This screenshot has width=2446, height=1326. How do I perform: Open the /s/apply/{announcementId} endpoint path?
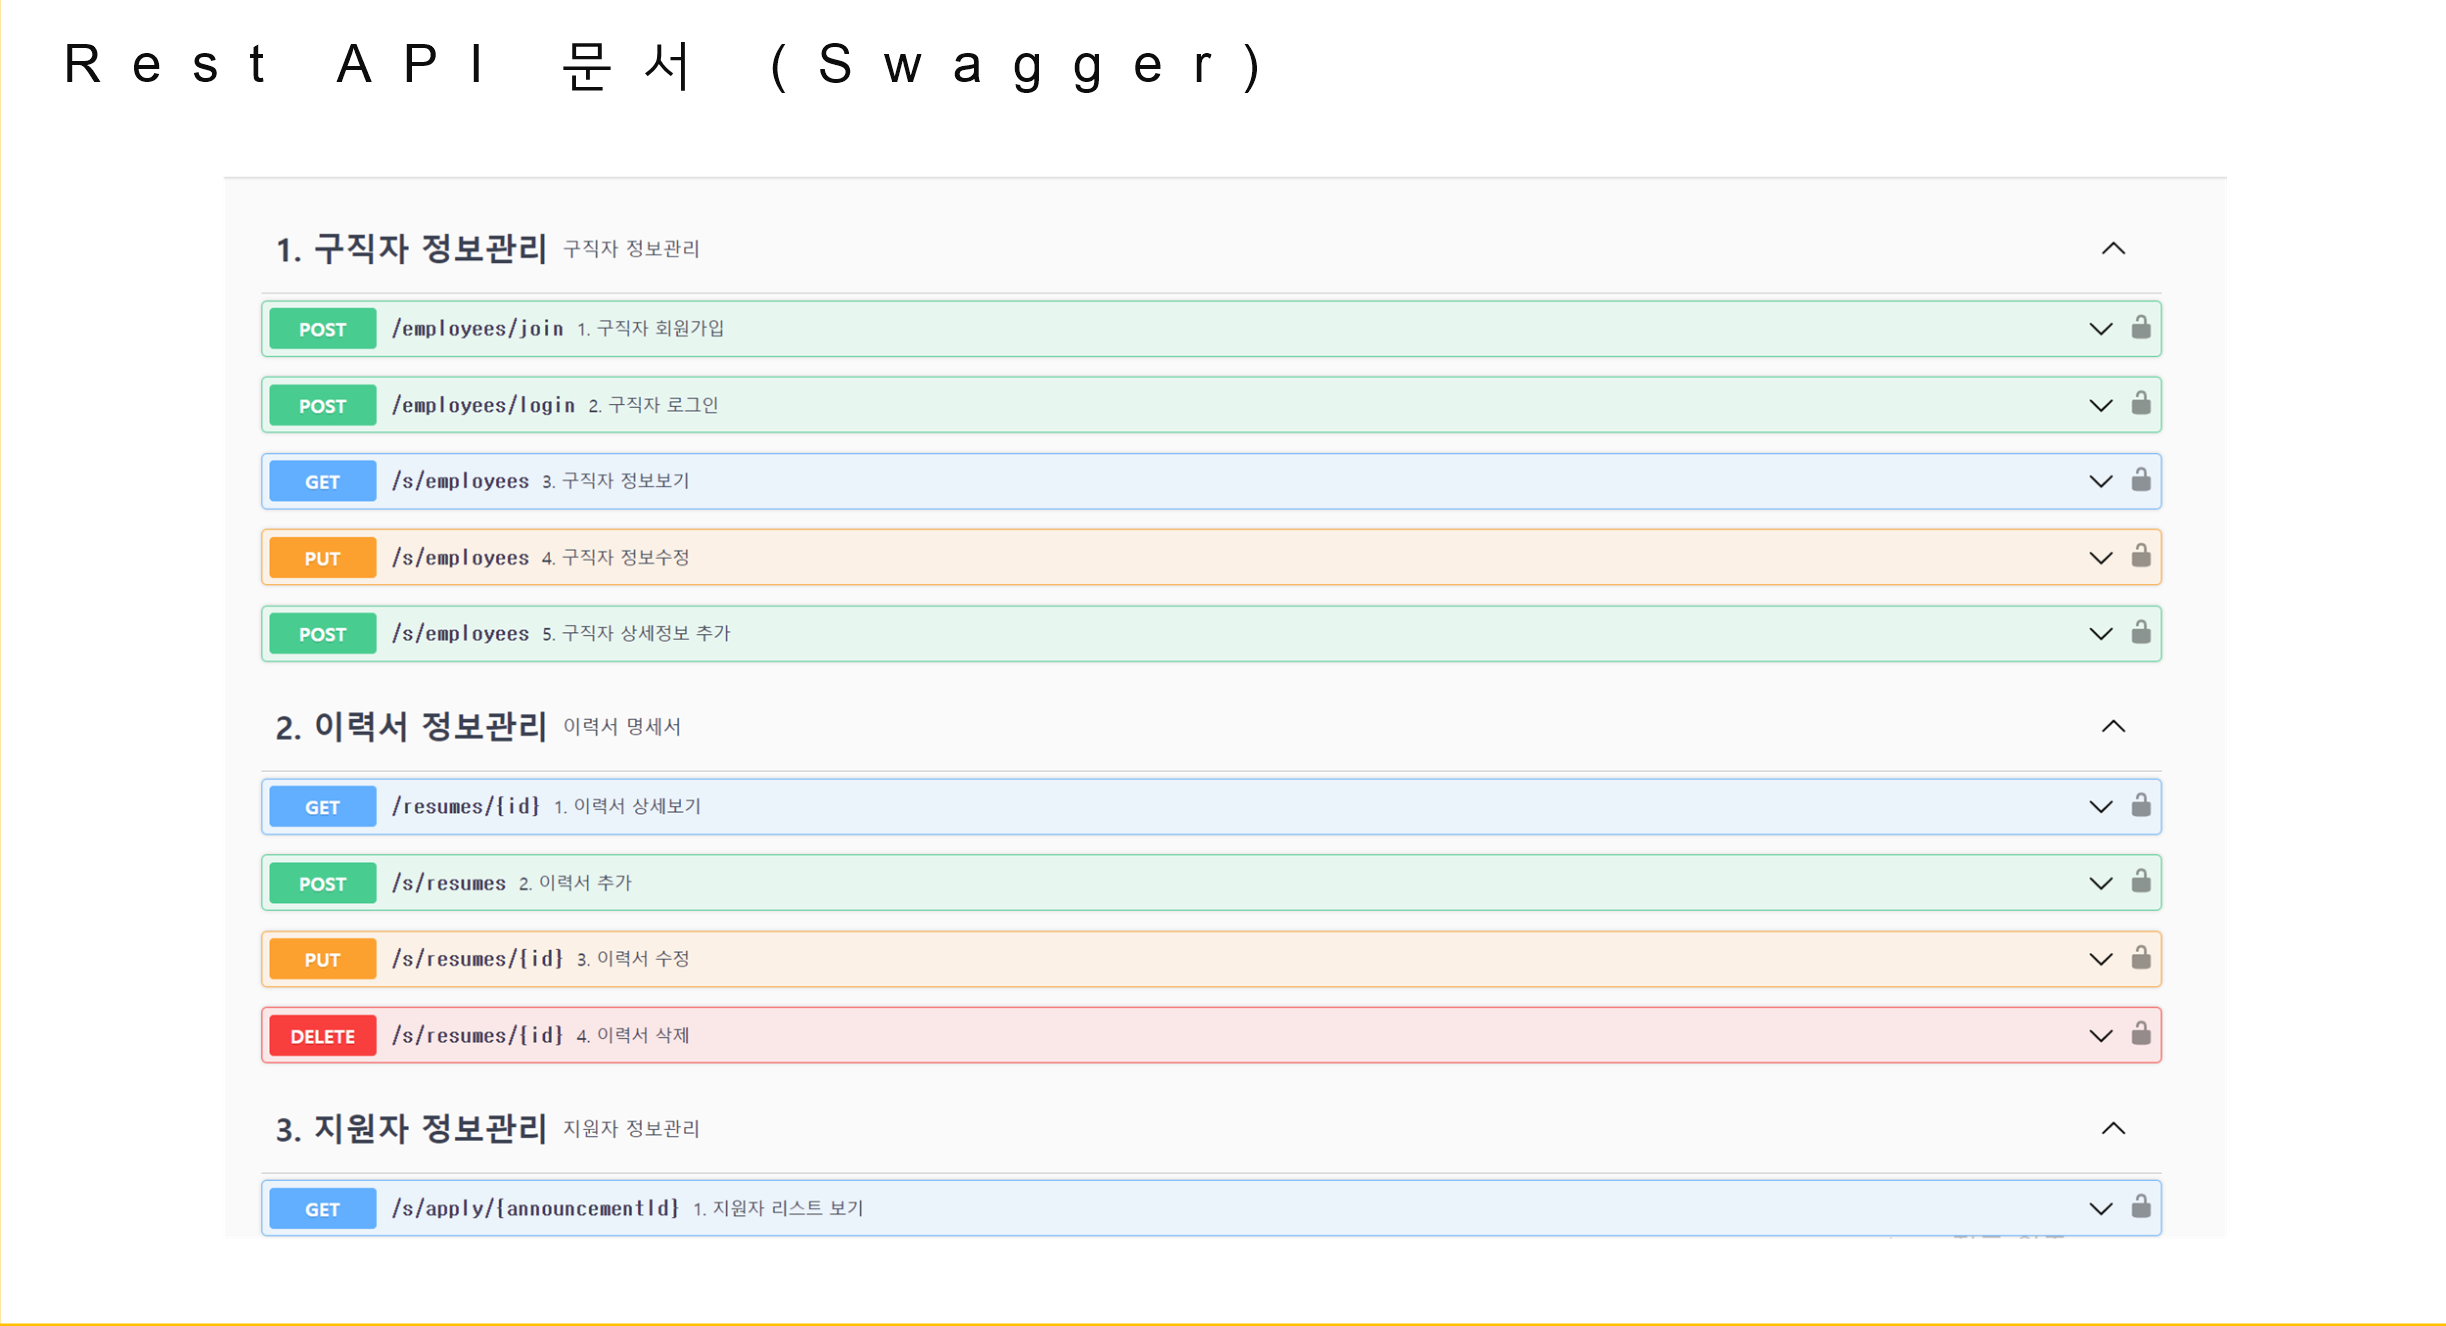tap(535, 1208)
